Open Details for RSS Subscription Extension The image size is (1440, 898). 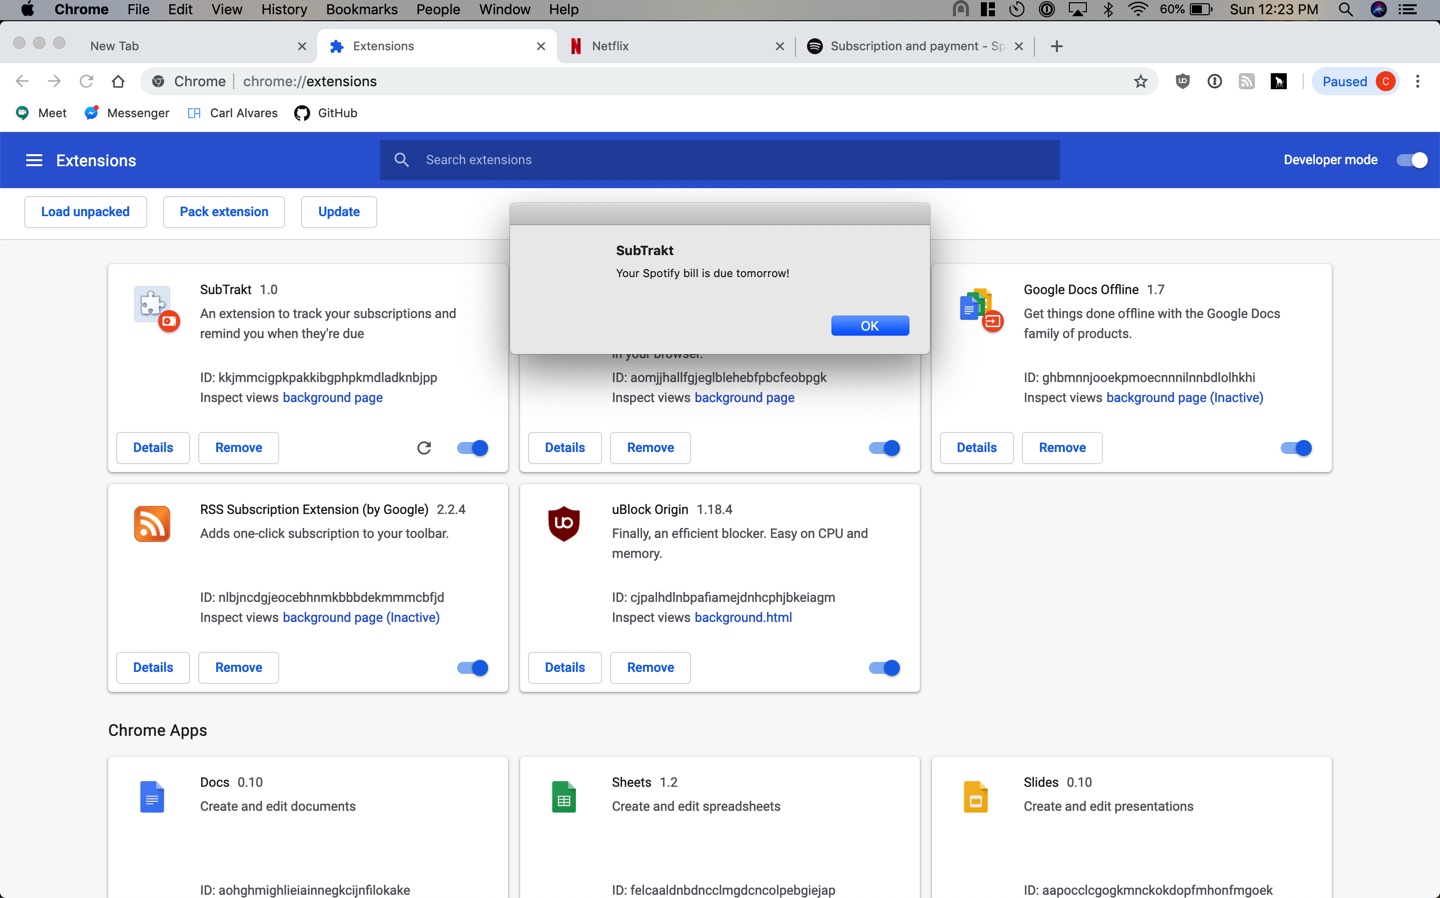tap(153, 668)
